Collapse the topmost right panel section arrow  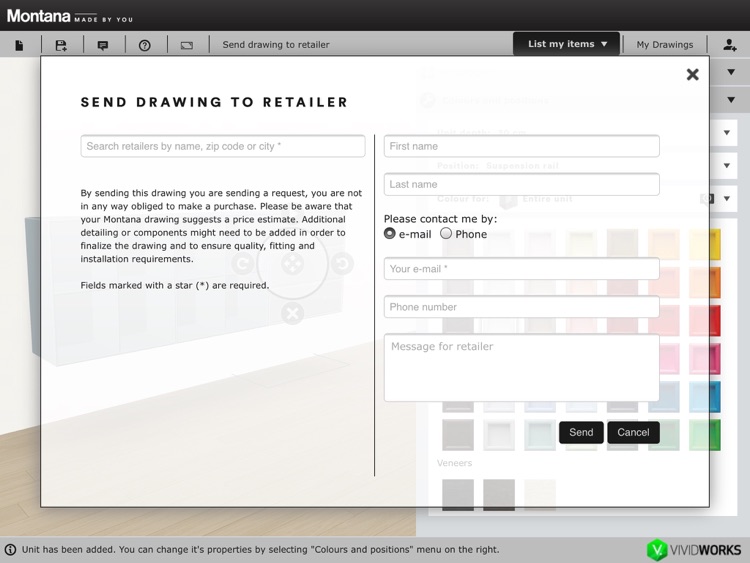tap(731, 72)
